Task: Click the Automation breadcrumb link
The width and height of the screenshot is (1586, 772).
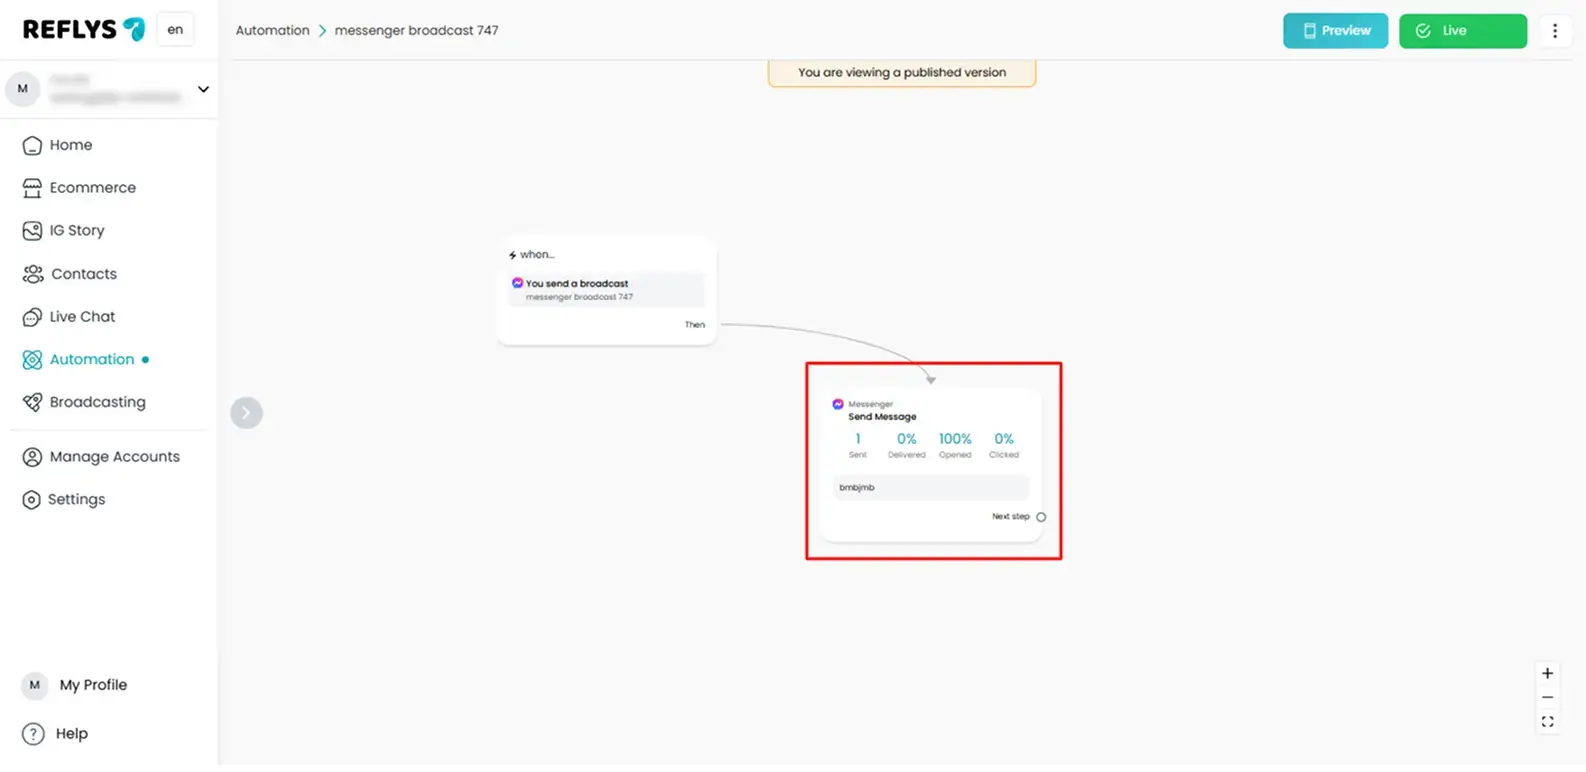Action: click(x=272, y=31)
